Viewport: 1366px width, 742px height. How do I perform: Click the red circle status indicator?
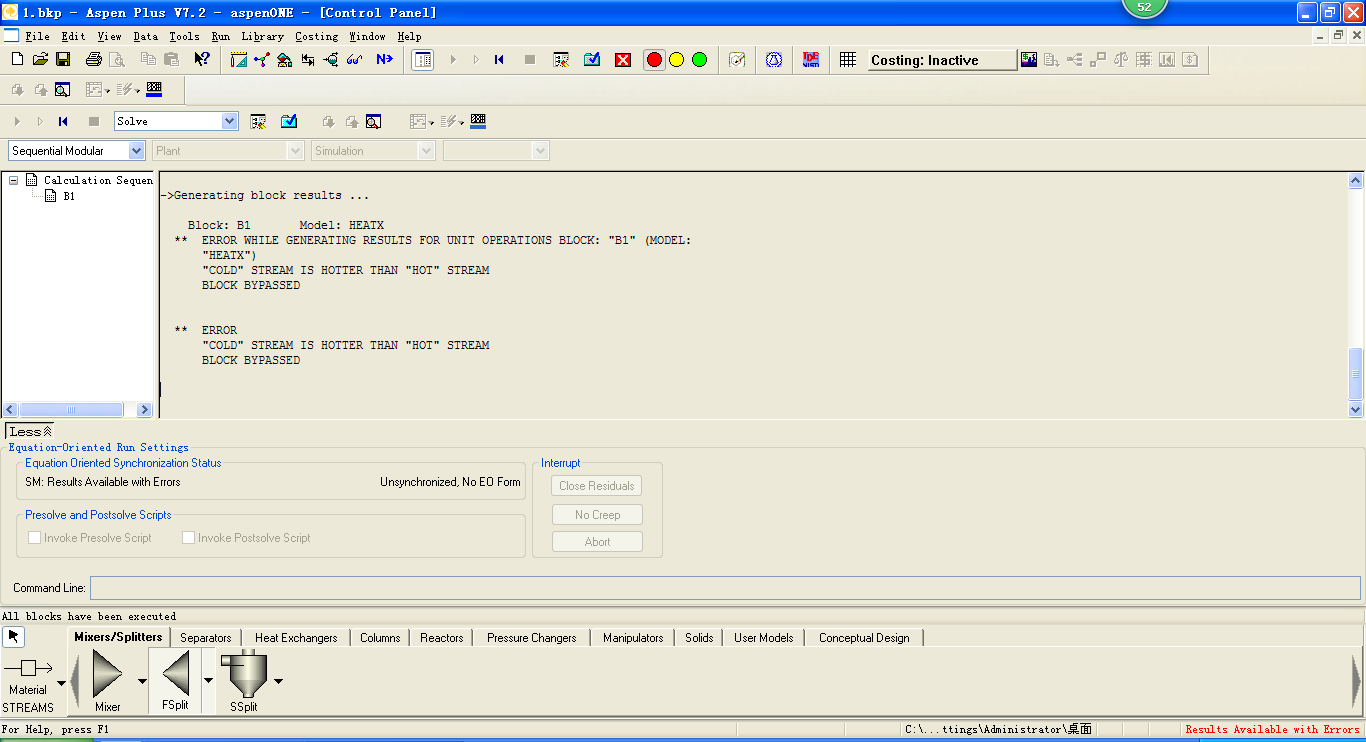[654, 60]
